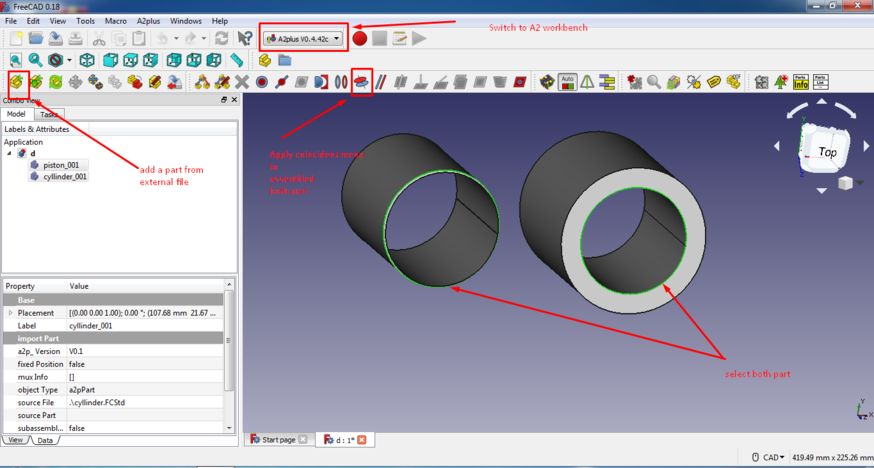The width and height of the screenshot is (874, 468).
Task: Open the Windows menu
Action: (186, 21)
